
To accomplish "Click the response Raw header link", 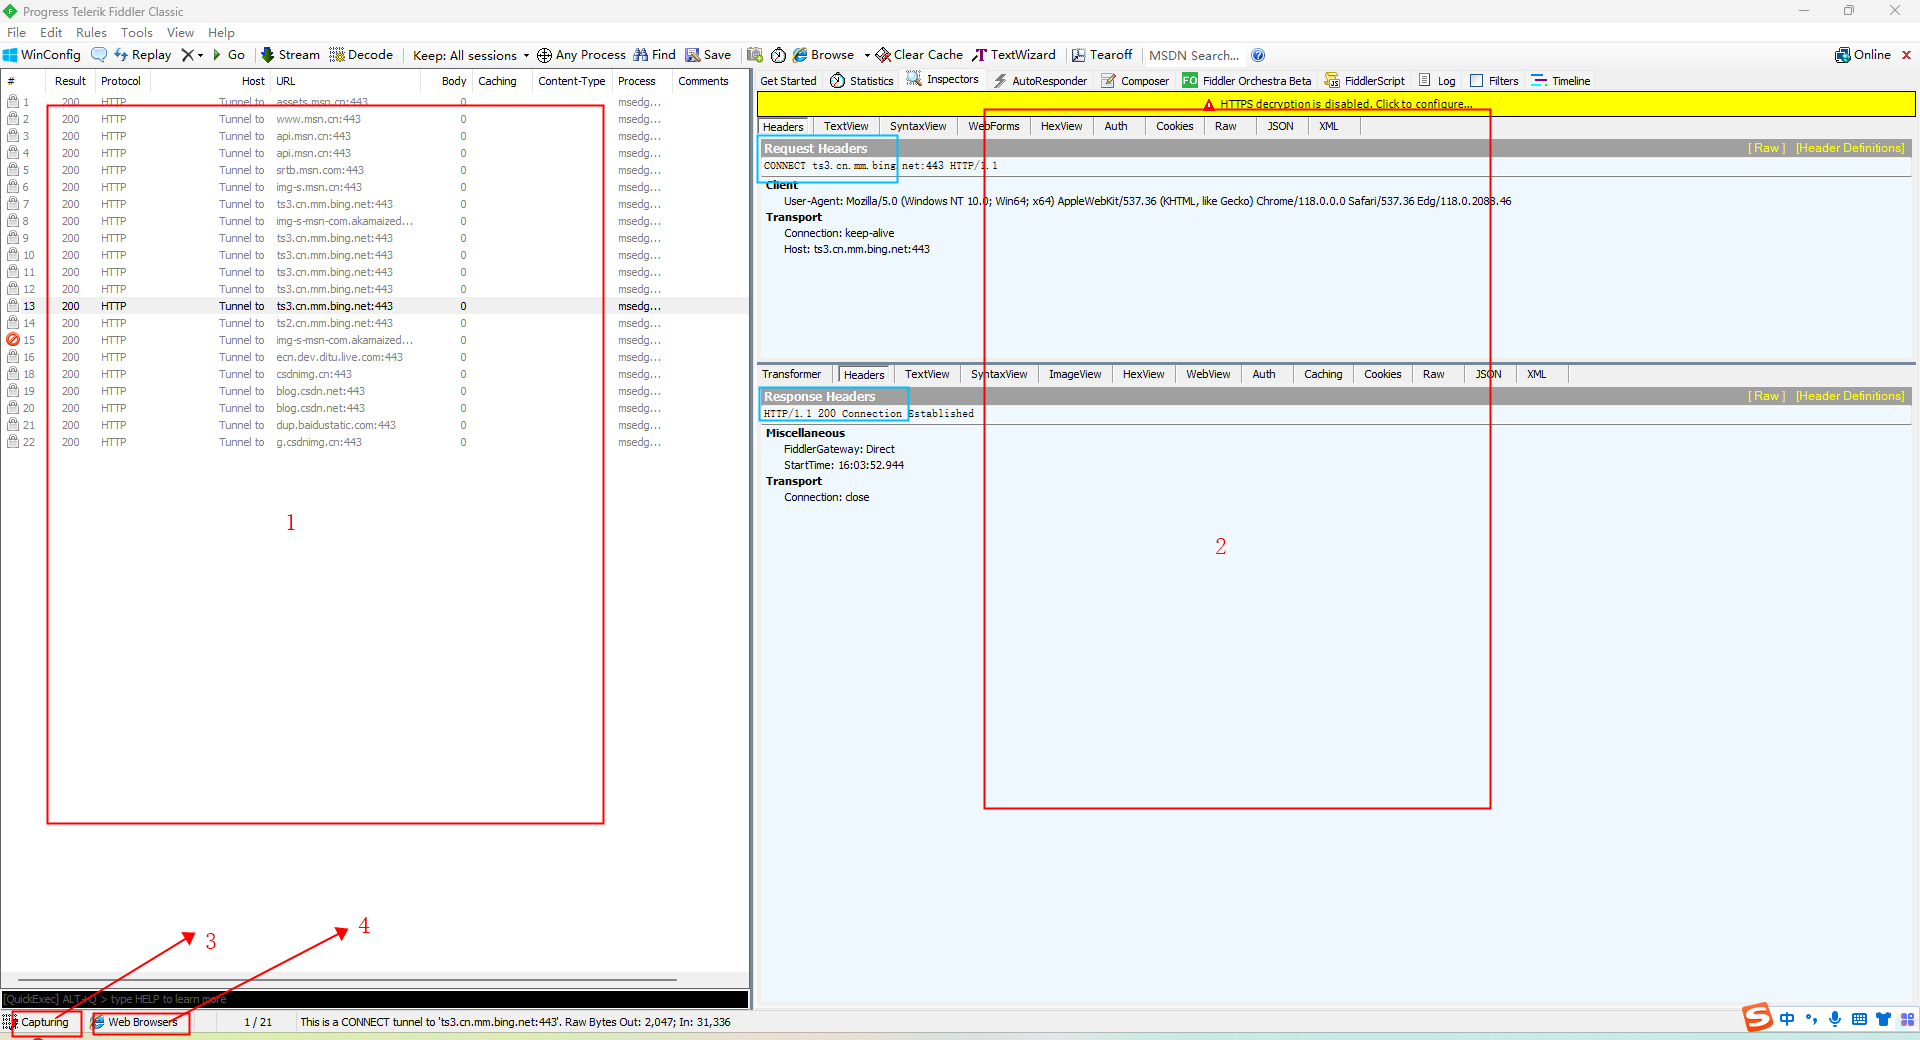I will 1766,396.
